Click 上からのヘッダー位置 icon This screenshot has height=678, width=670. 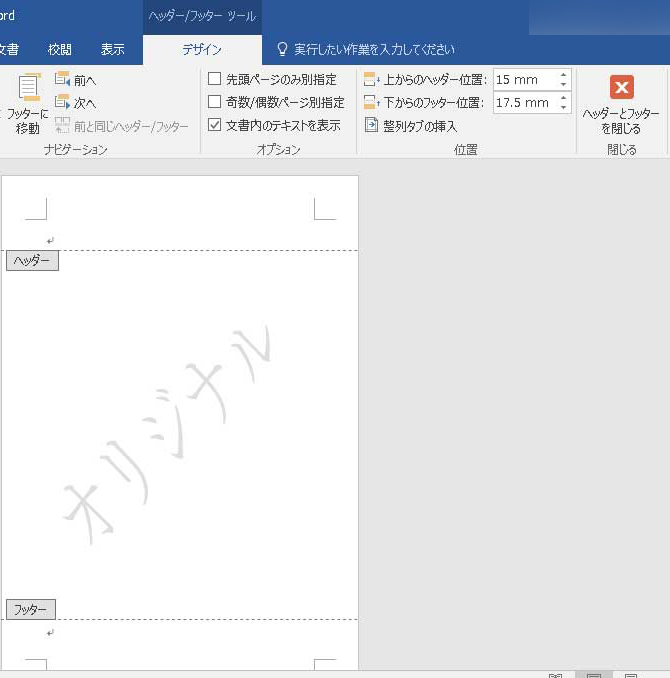point(372,79)
